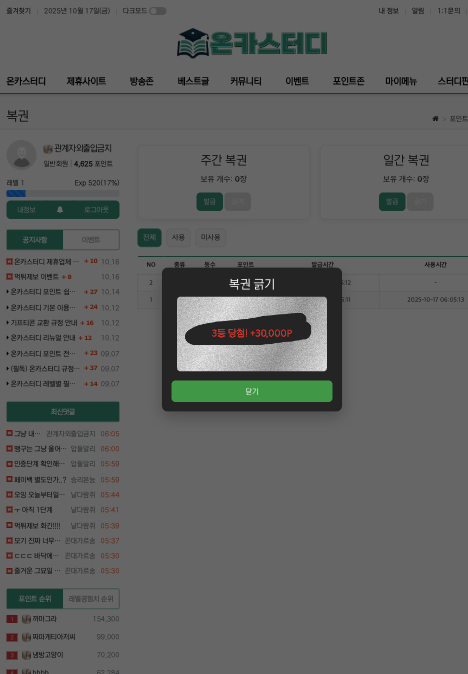Open the comment 즐거운 그묘일

[37, 571]
